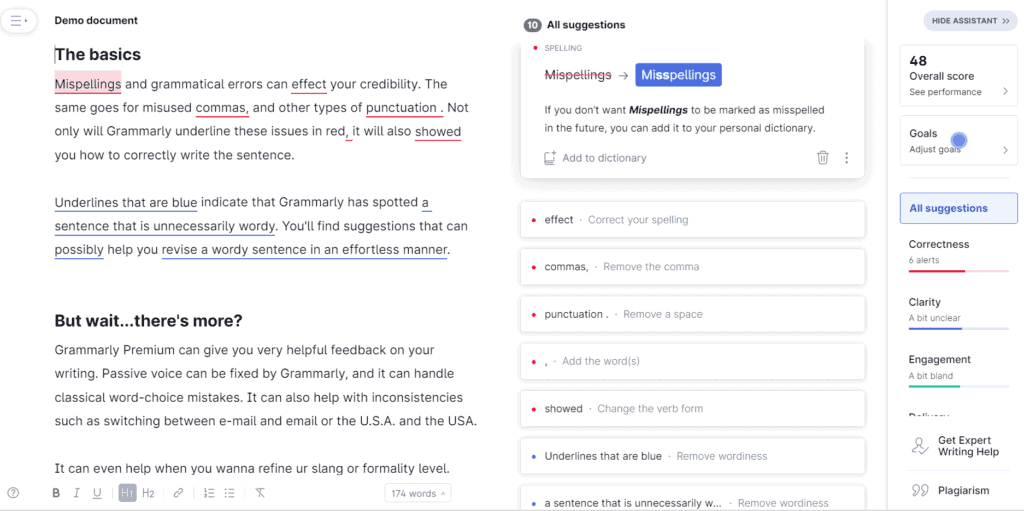Click the underlined 'commas,' in the document
Viewport: 1024px width, 511px height.
(x=222, y=108)
